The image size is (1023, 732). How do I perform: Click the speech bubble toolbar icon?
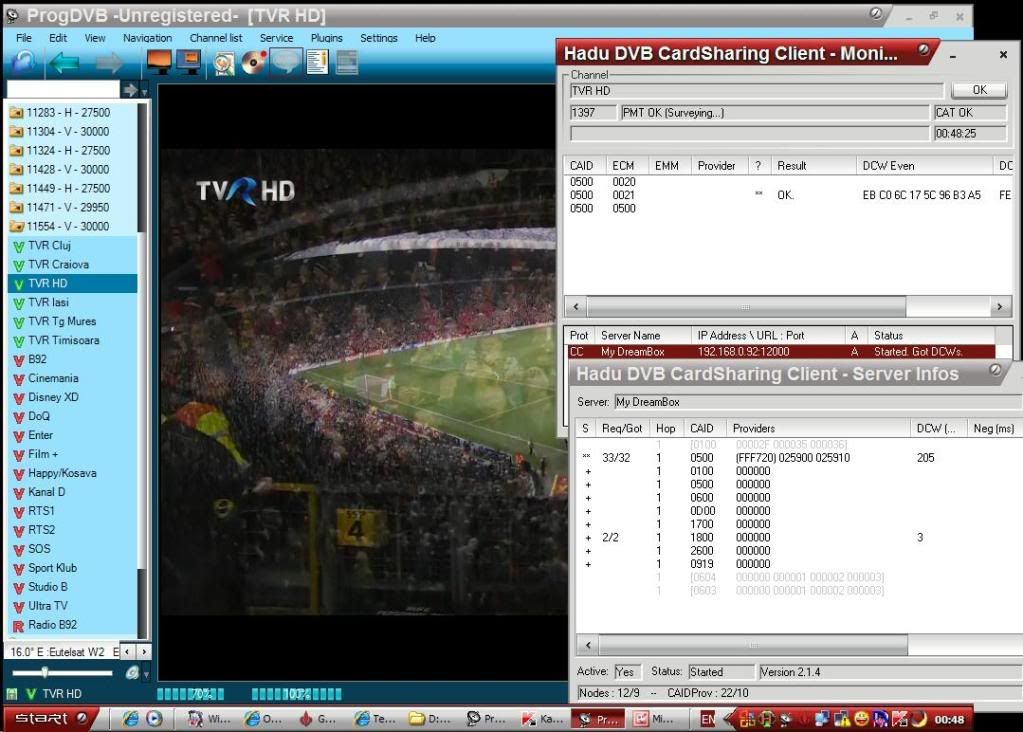pos(286,63)
